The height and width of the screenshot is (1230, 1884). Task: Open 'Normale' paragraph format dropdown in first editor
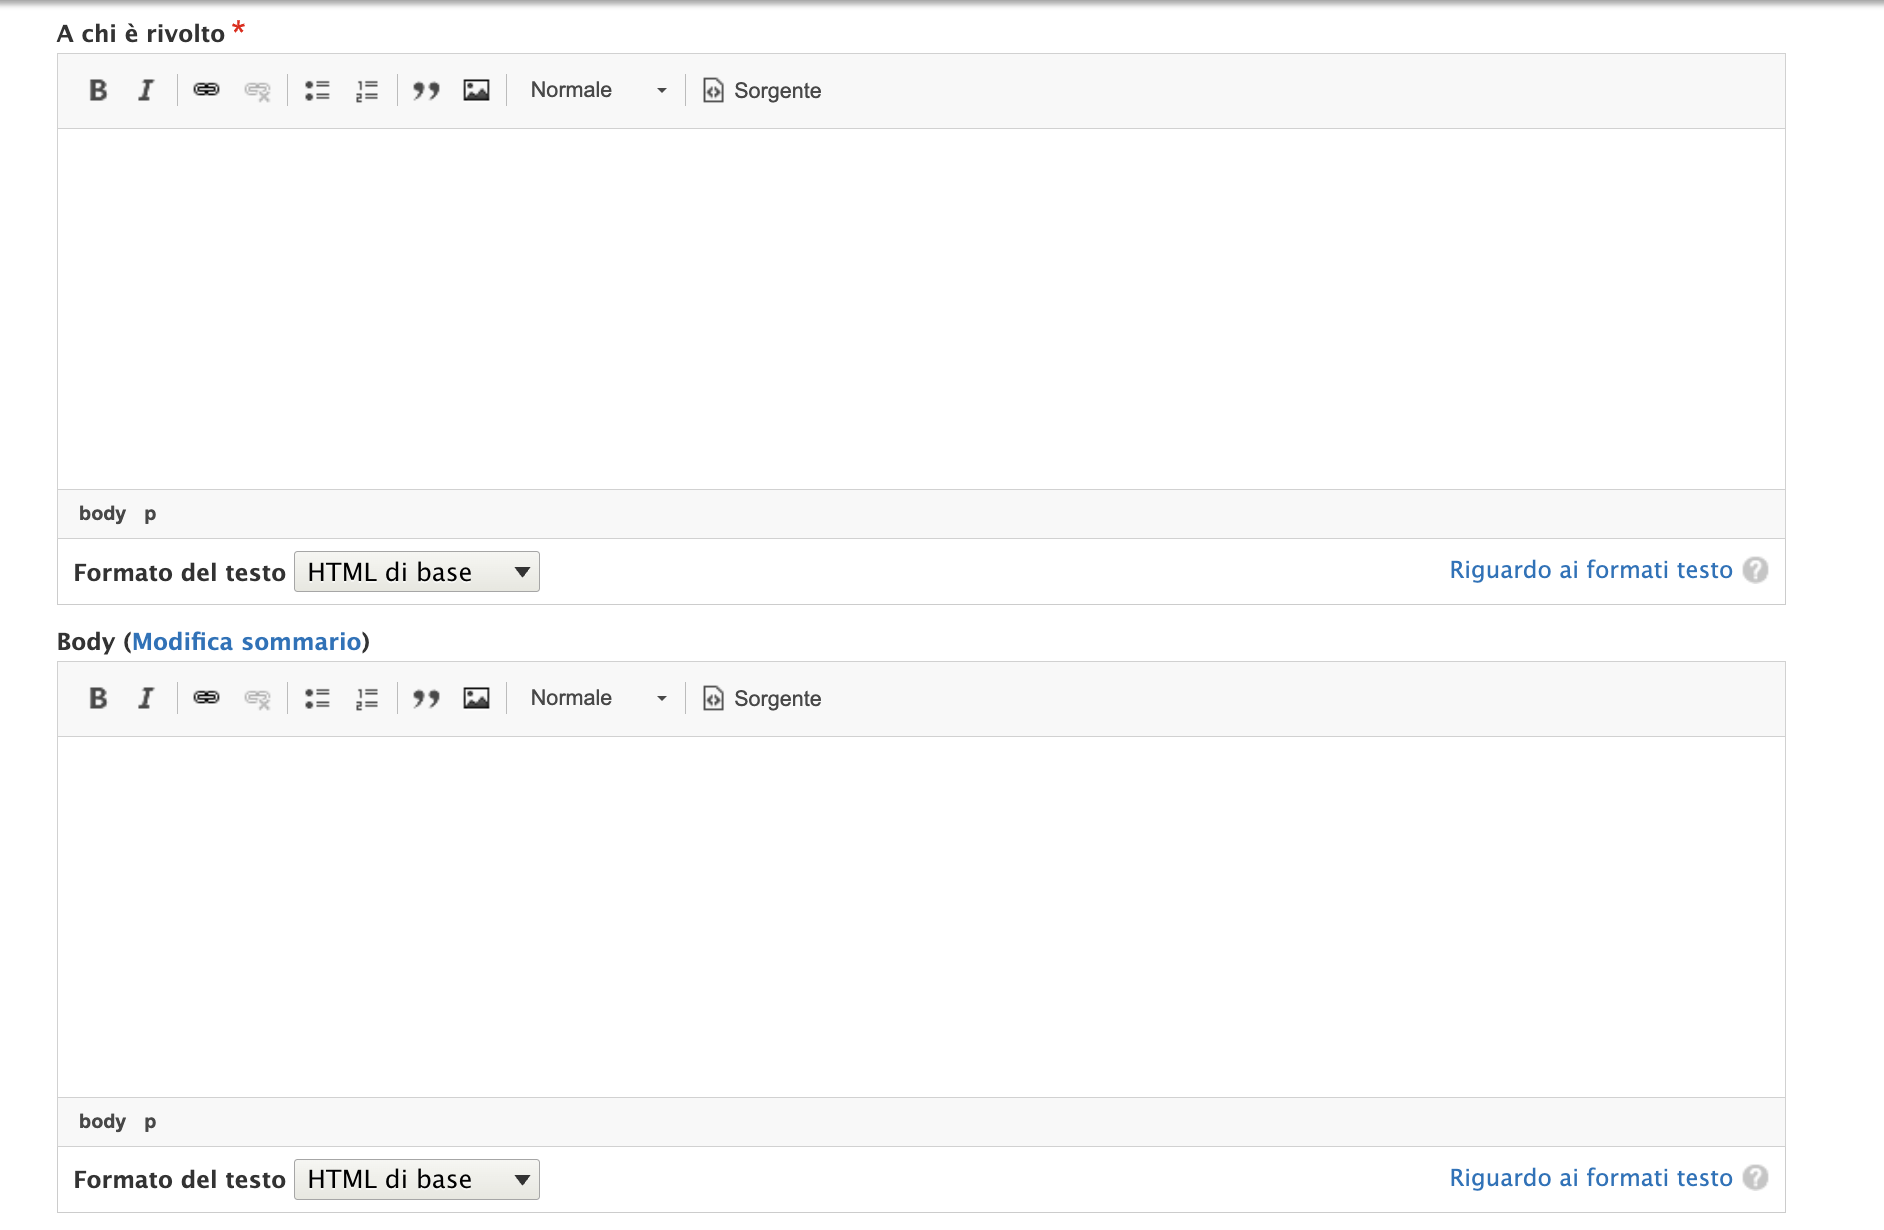pyautogui.click(x=597, y=90)
